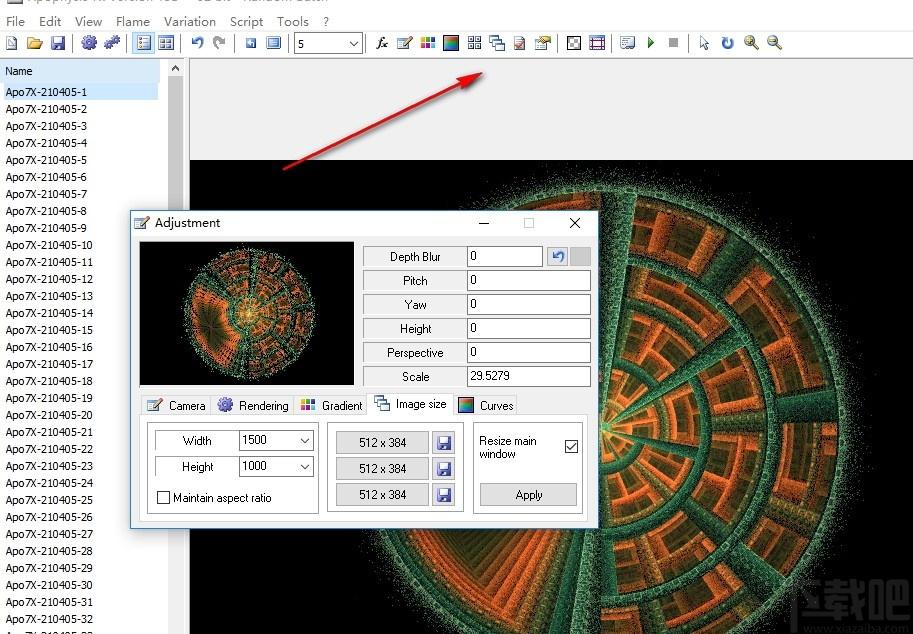Toggle the checkerboard transparency icon

(x=574, y=43)
